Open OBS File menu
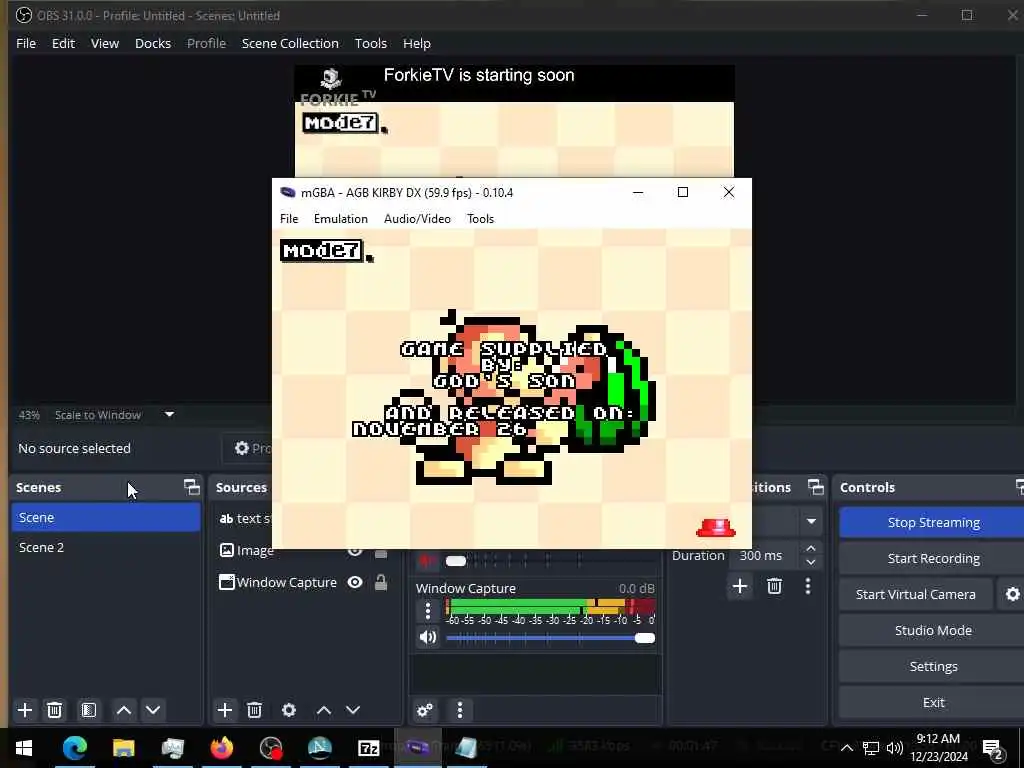This screenshot has width=1024, height=768. coord(26,43)
